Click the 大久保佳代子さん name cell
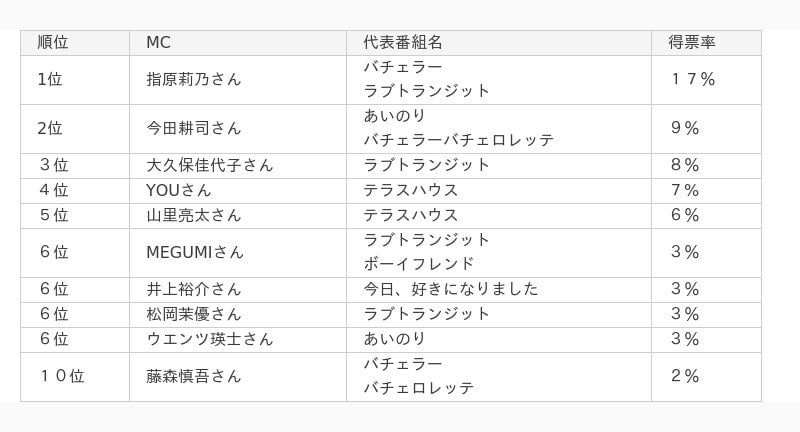The height and width of the screenshot is (432, 800). pos(238,166)
